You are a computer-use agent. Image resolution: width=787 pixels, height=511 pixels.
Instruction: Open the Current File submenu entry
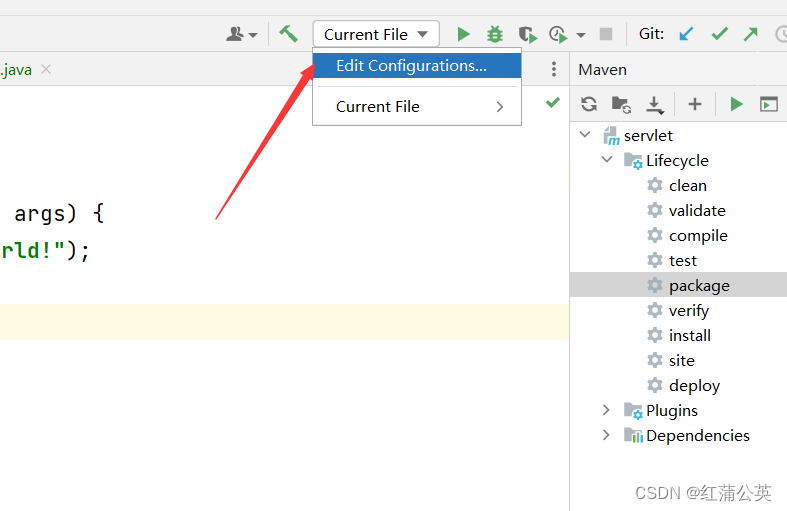(417, 106)
